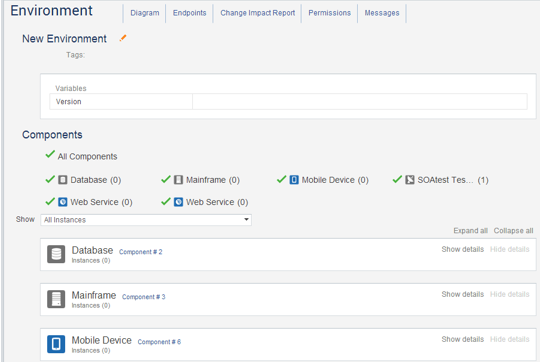Open the Permissions tab
This screenshot has width=540, height=362.
click(330, 13)
